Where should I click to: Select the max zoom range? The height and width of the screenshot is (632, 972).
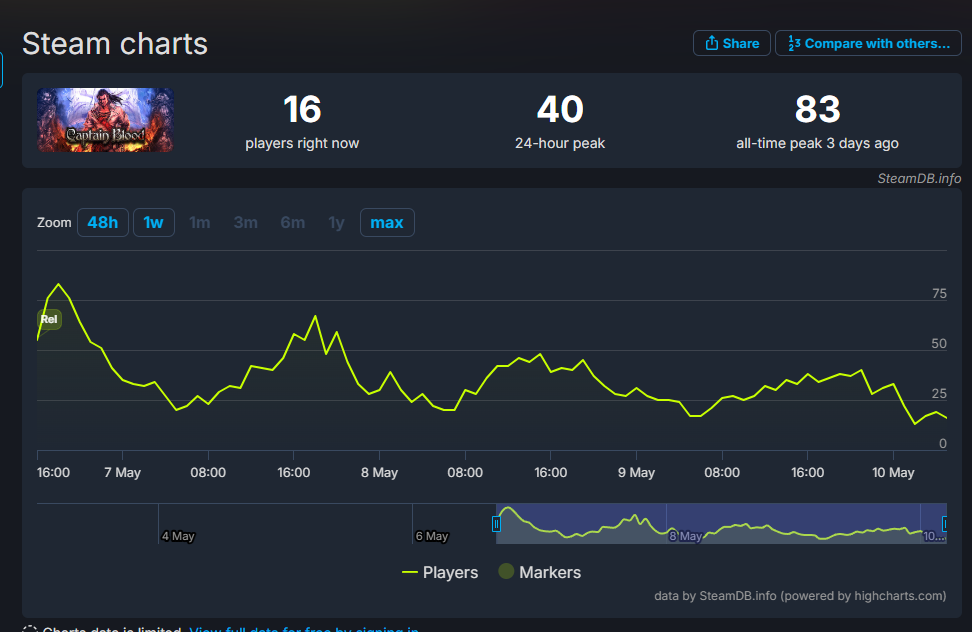[x=387, y=222]
